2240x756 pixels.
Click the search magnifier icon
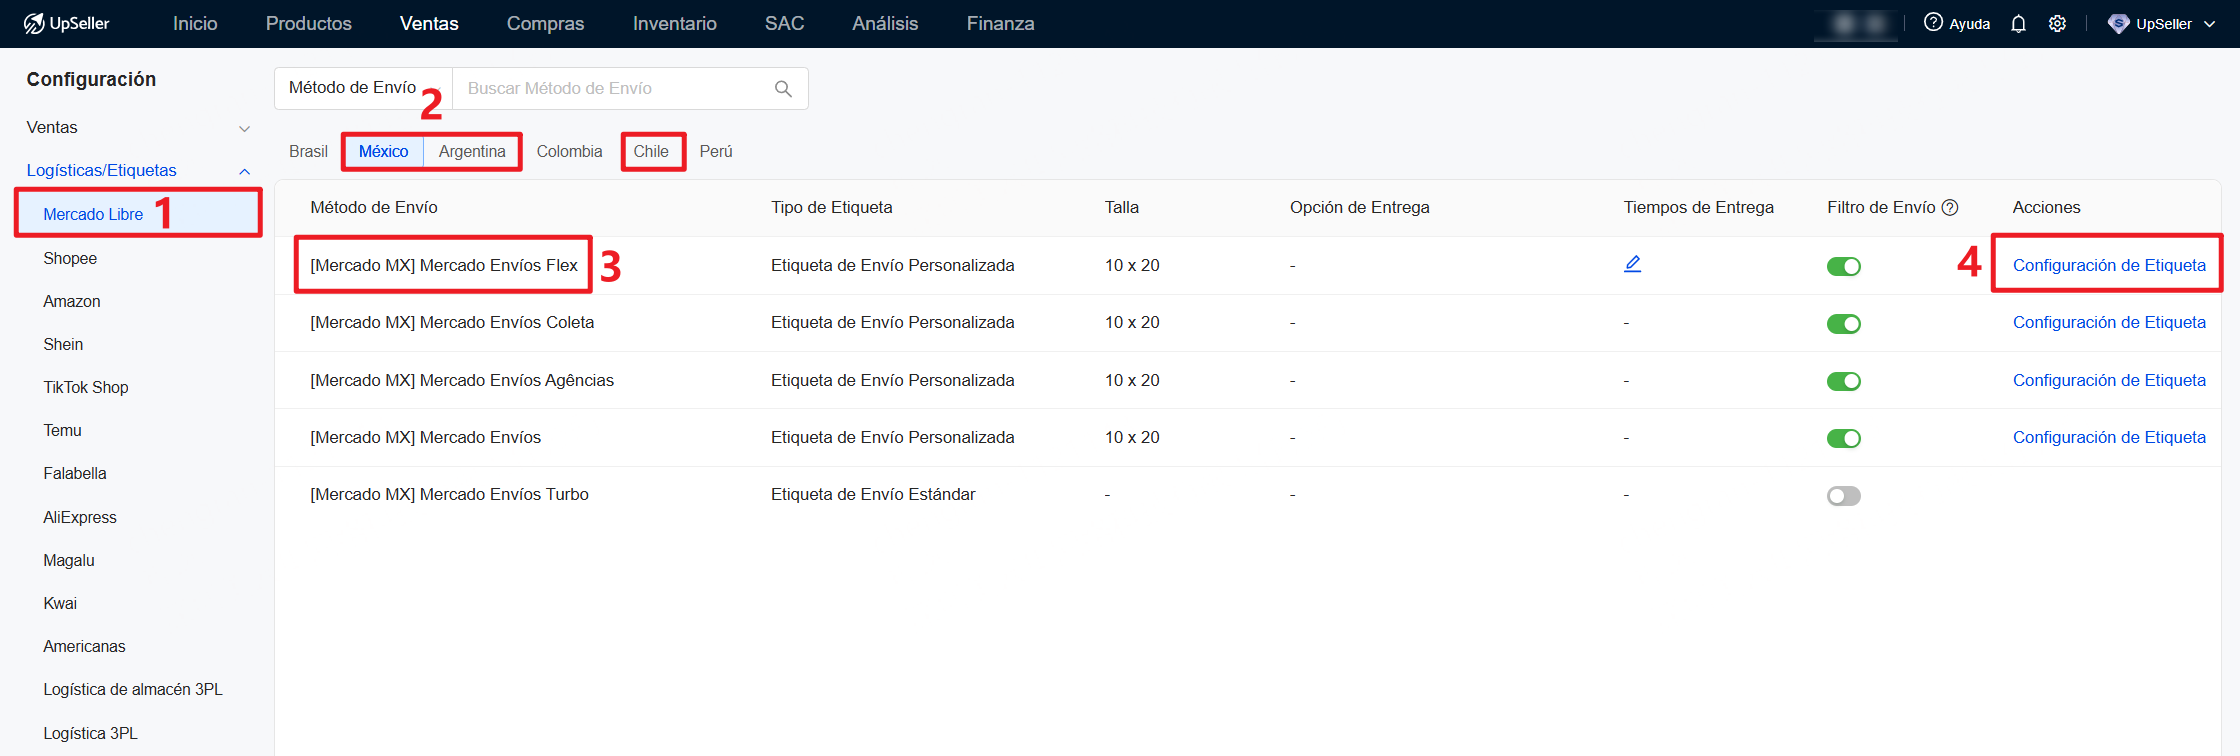pyautogui.click(x=783, y=89)
